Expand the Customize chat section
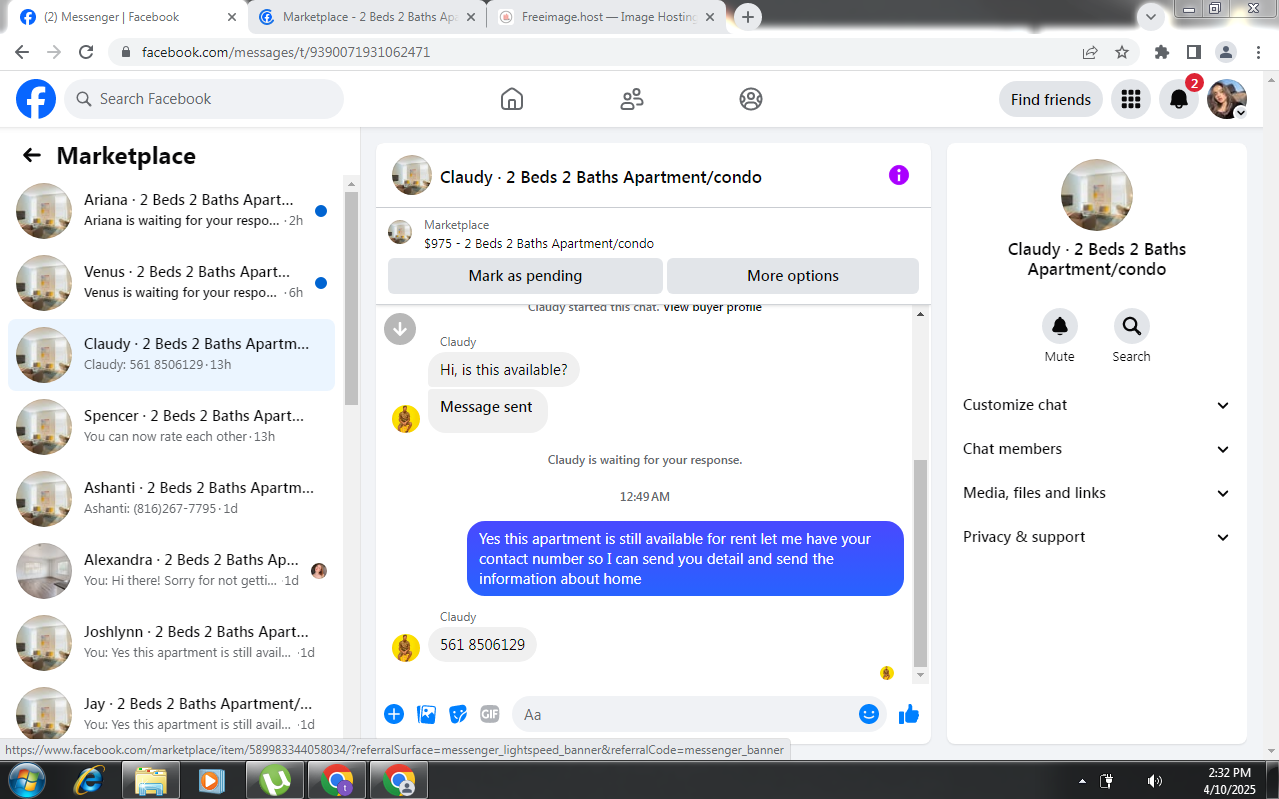The image size is (1279, 799). [1097, 405]
